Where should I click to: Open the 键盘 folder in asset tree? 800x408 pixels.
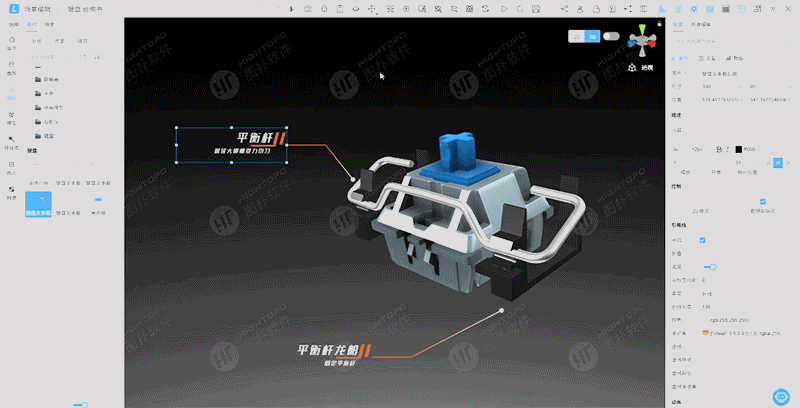[x=44, y=136]
